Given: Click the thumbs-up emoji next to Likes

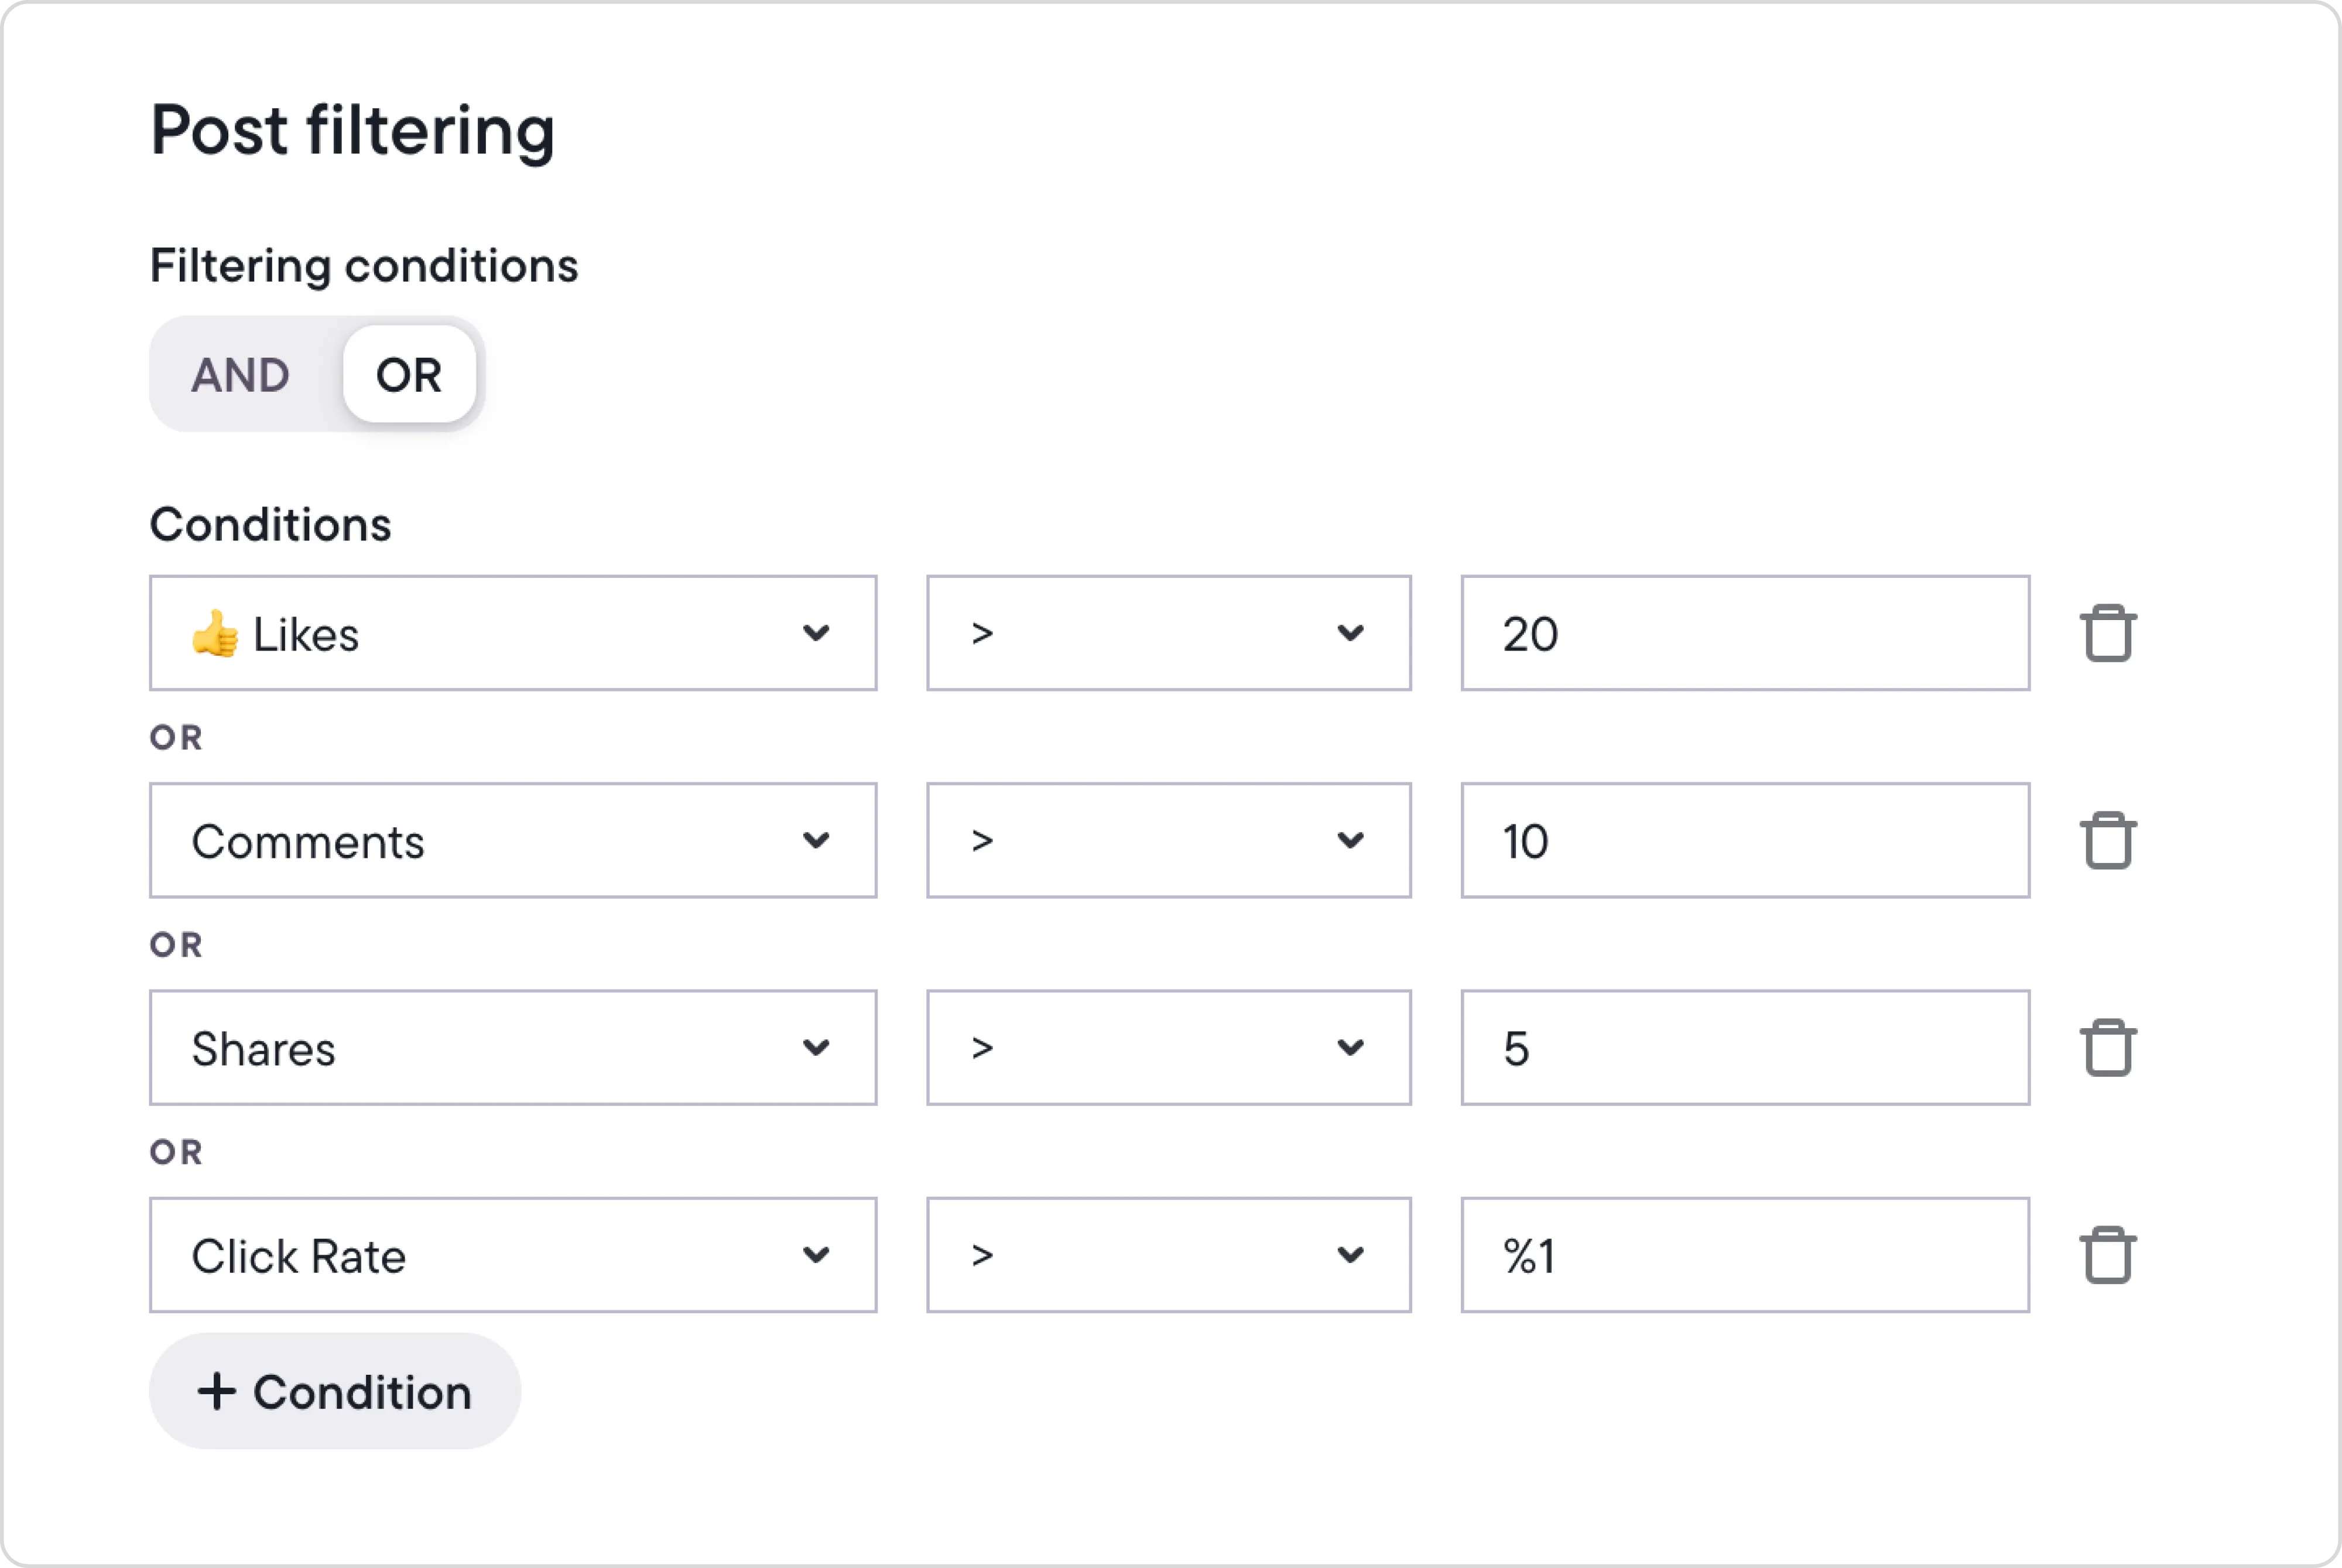Looking at the screenshot, I should (214, 633).
